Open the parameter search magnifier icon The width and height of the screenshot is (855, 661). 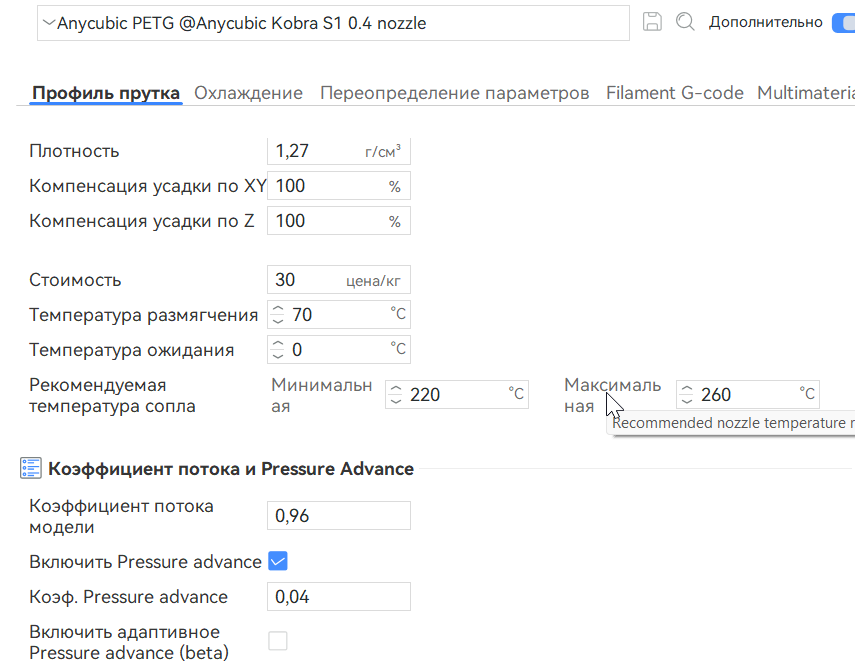click(685, 21)
